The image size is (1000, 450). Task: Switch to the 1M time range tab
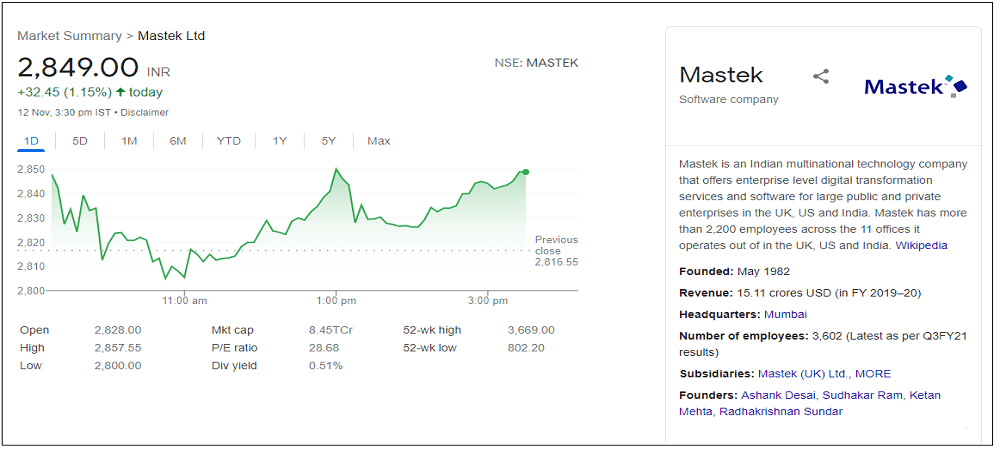pos(129,141)
